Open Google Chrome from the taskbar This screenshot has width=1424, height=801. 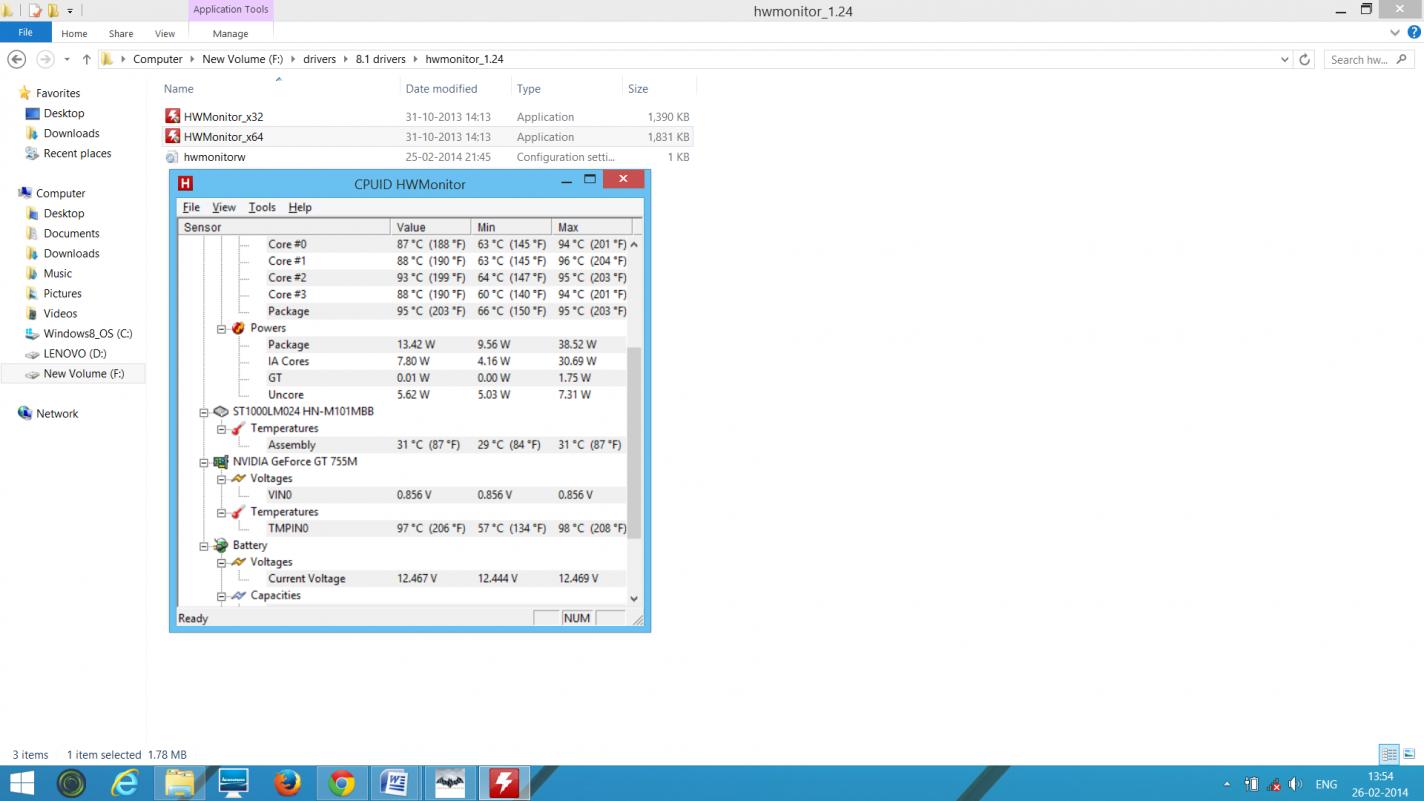click(x=341, y=783)
